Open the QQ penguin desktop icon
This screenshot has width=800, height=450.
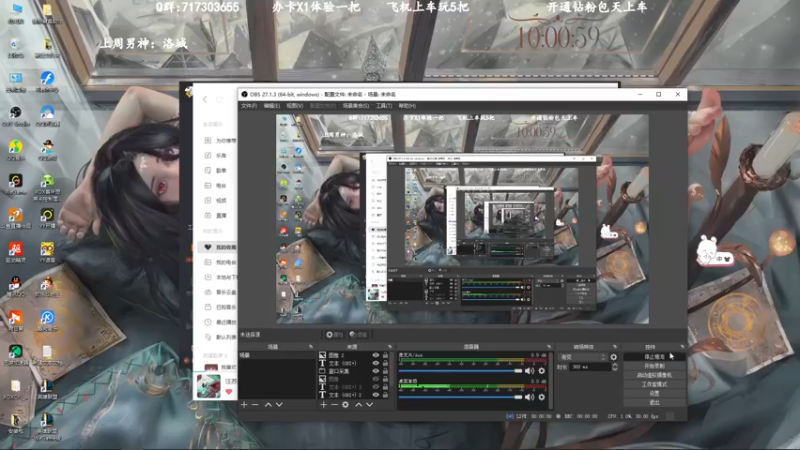coord(15,286)
